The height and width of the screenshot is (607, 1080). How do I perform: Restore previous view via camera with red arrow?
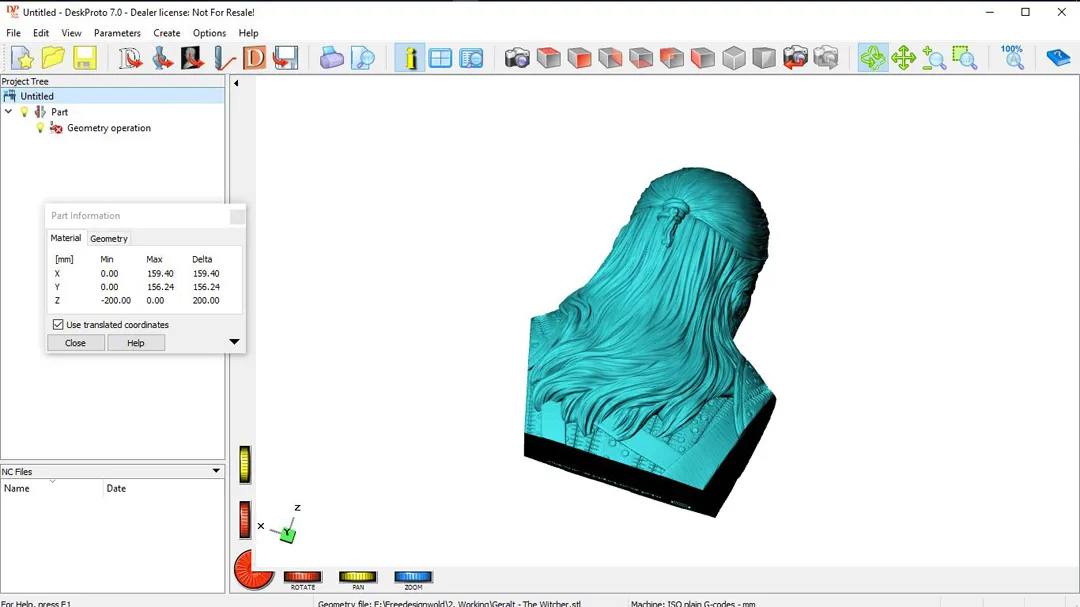point(795,58)
